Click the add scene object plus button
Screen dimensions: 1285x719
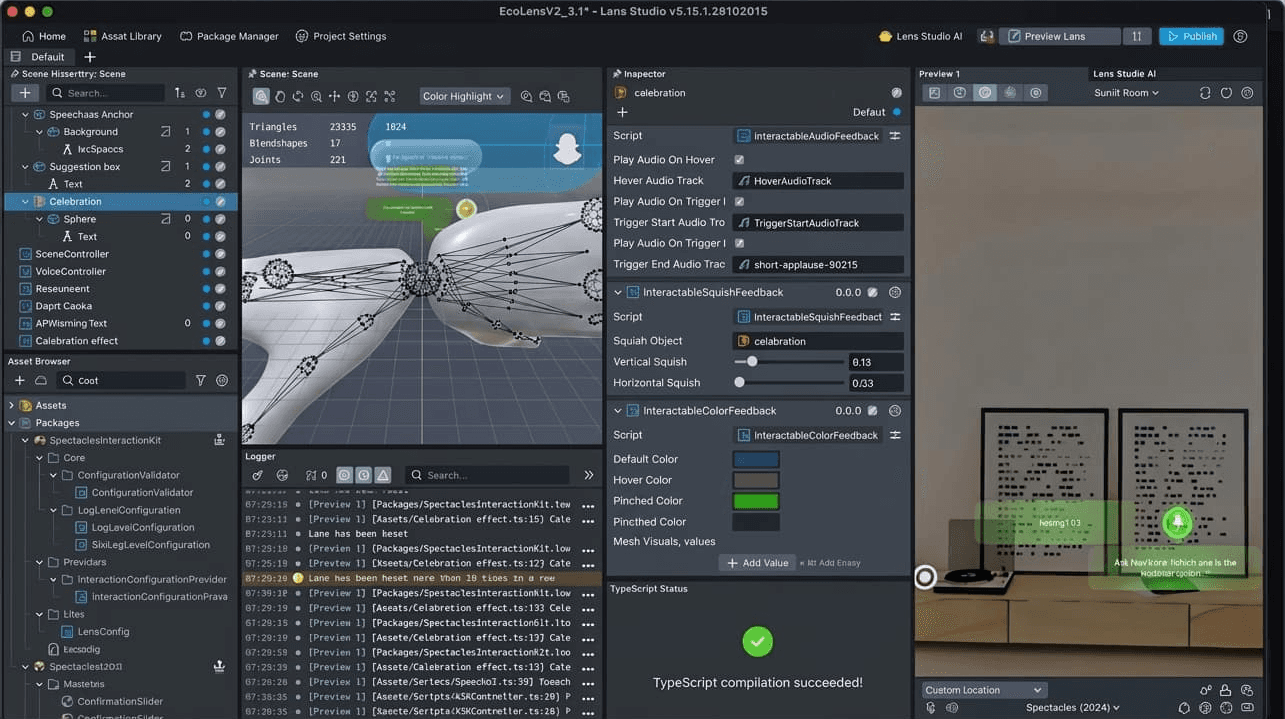coord(25,92)
